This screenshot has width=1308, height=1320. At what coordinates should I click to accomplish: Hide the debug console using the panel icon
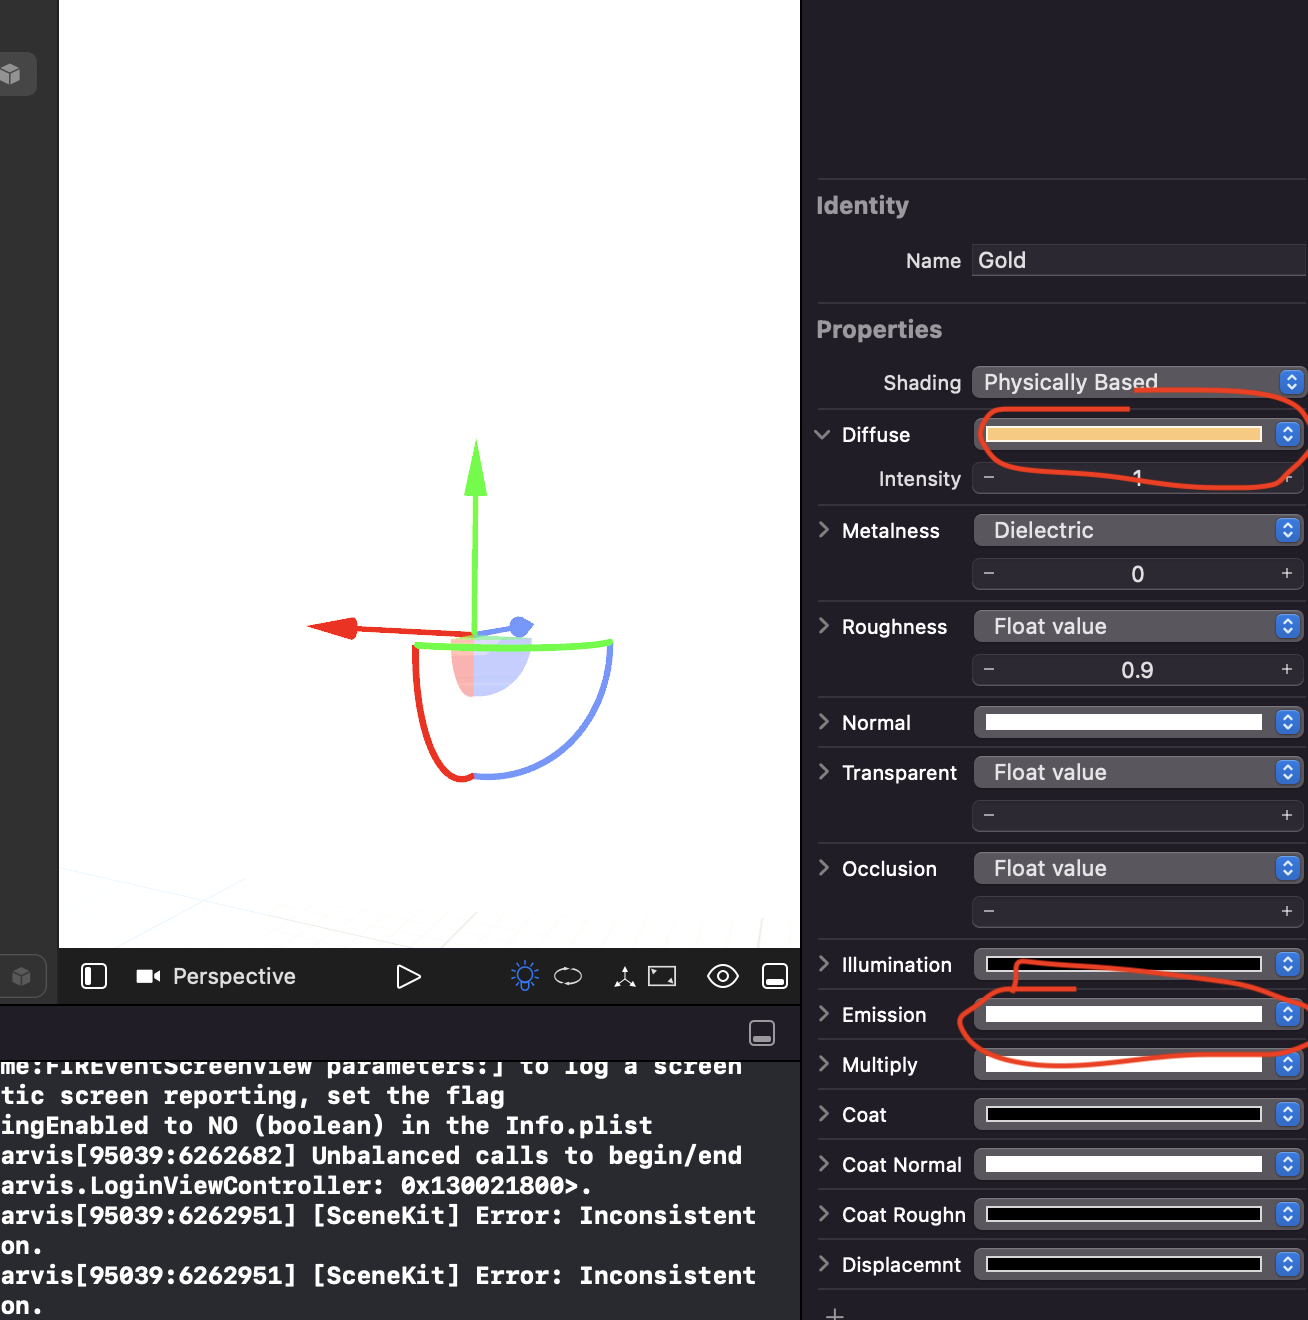pos(762,1033)
